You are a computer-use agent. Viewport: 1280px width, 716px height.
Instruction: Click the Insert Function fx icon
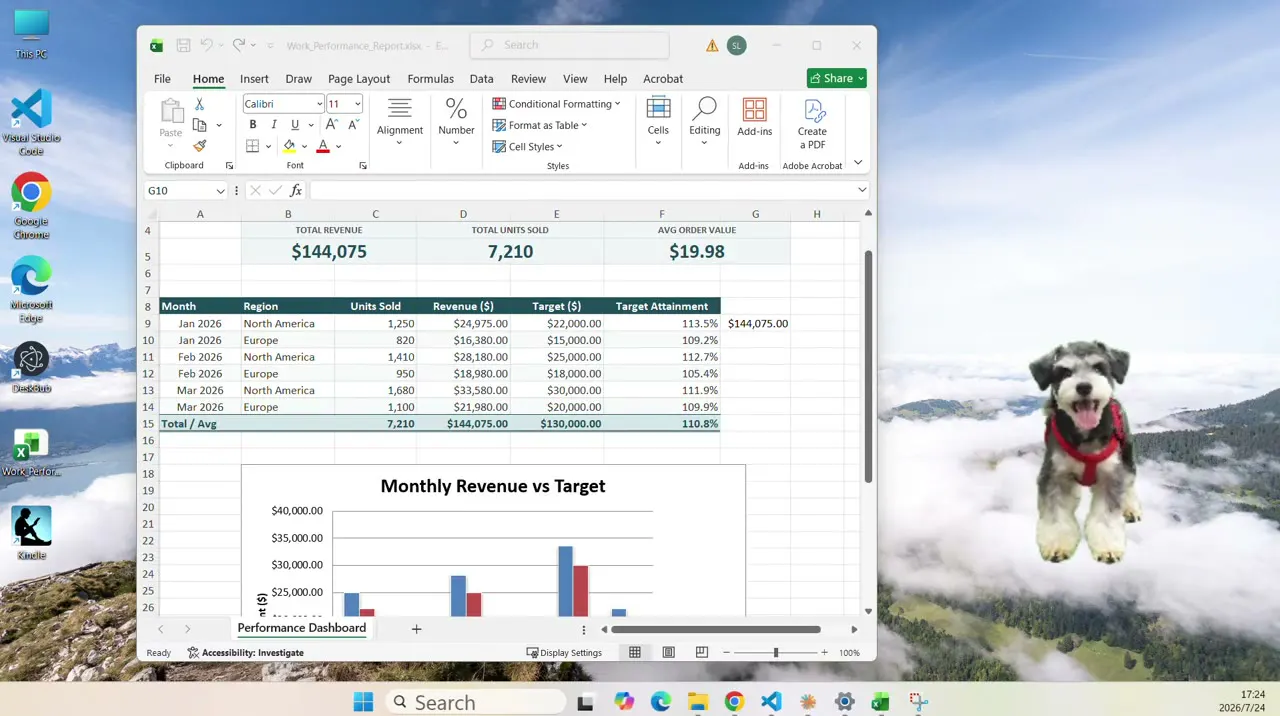coord(296,190)
